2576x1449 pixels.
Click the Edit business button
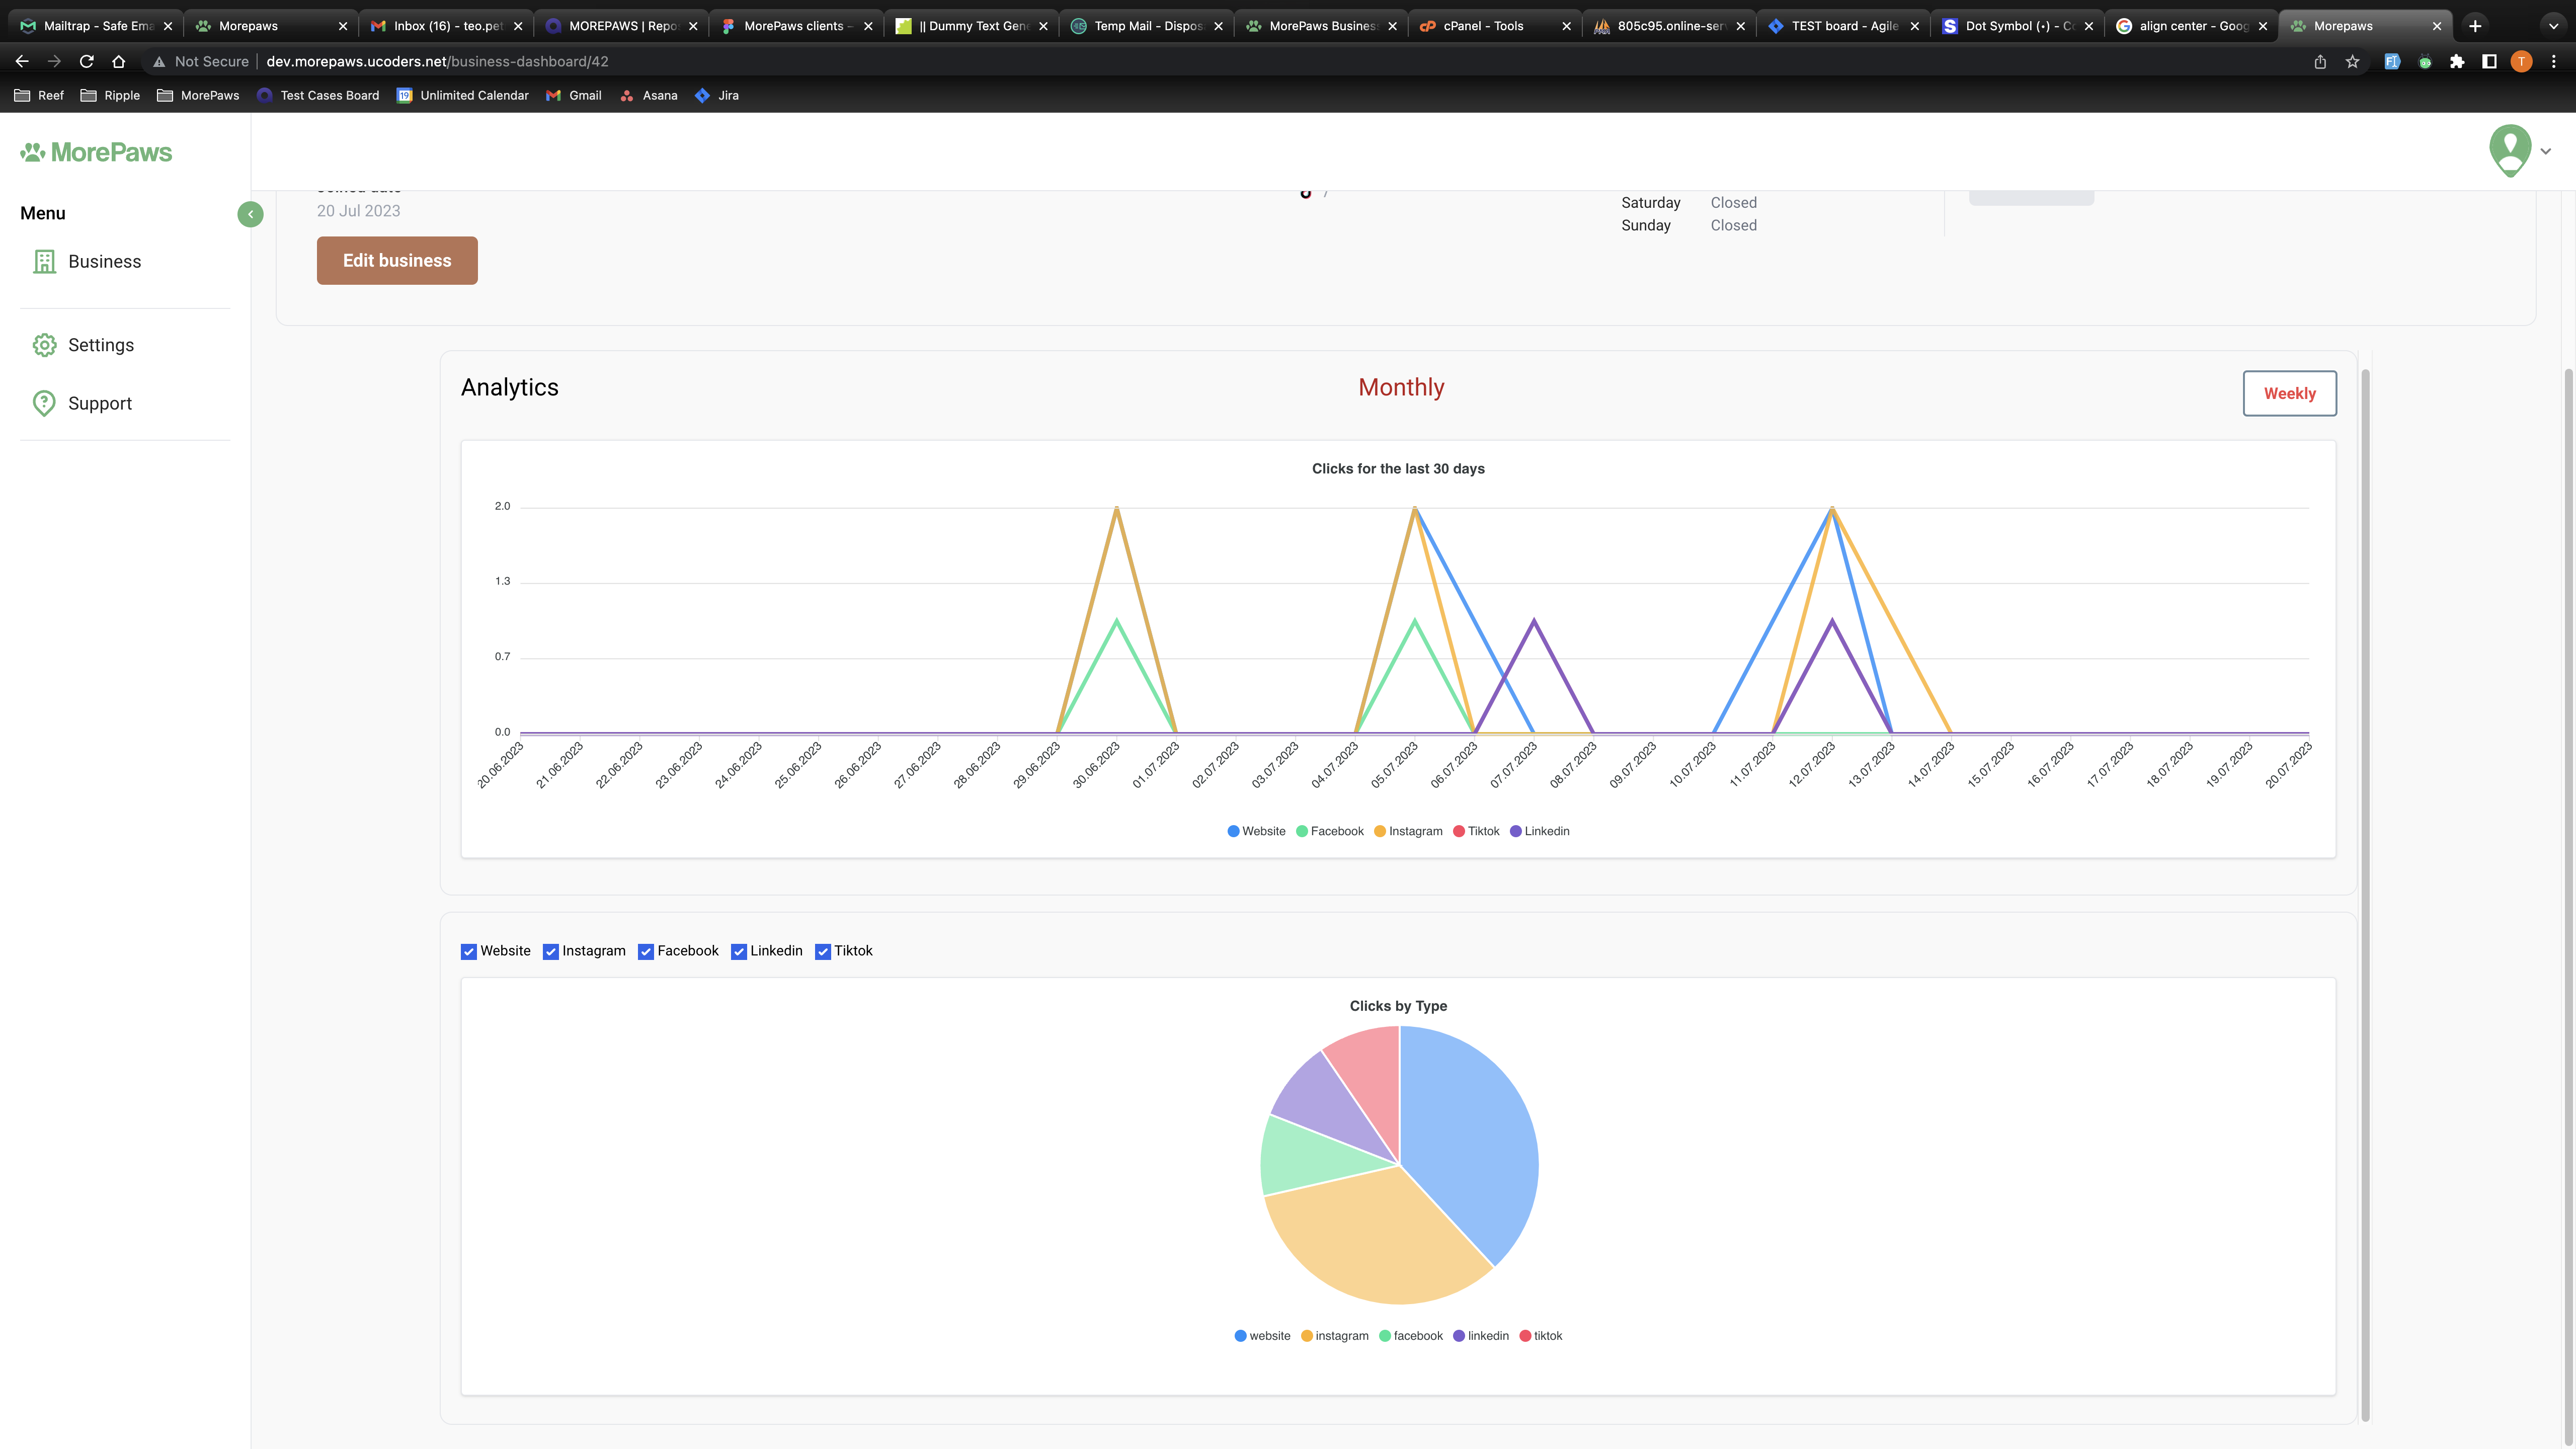tap(397, 260)
